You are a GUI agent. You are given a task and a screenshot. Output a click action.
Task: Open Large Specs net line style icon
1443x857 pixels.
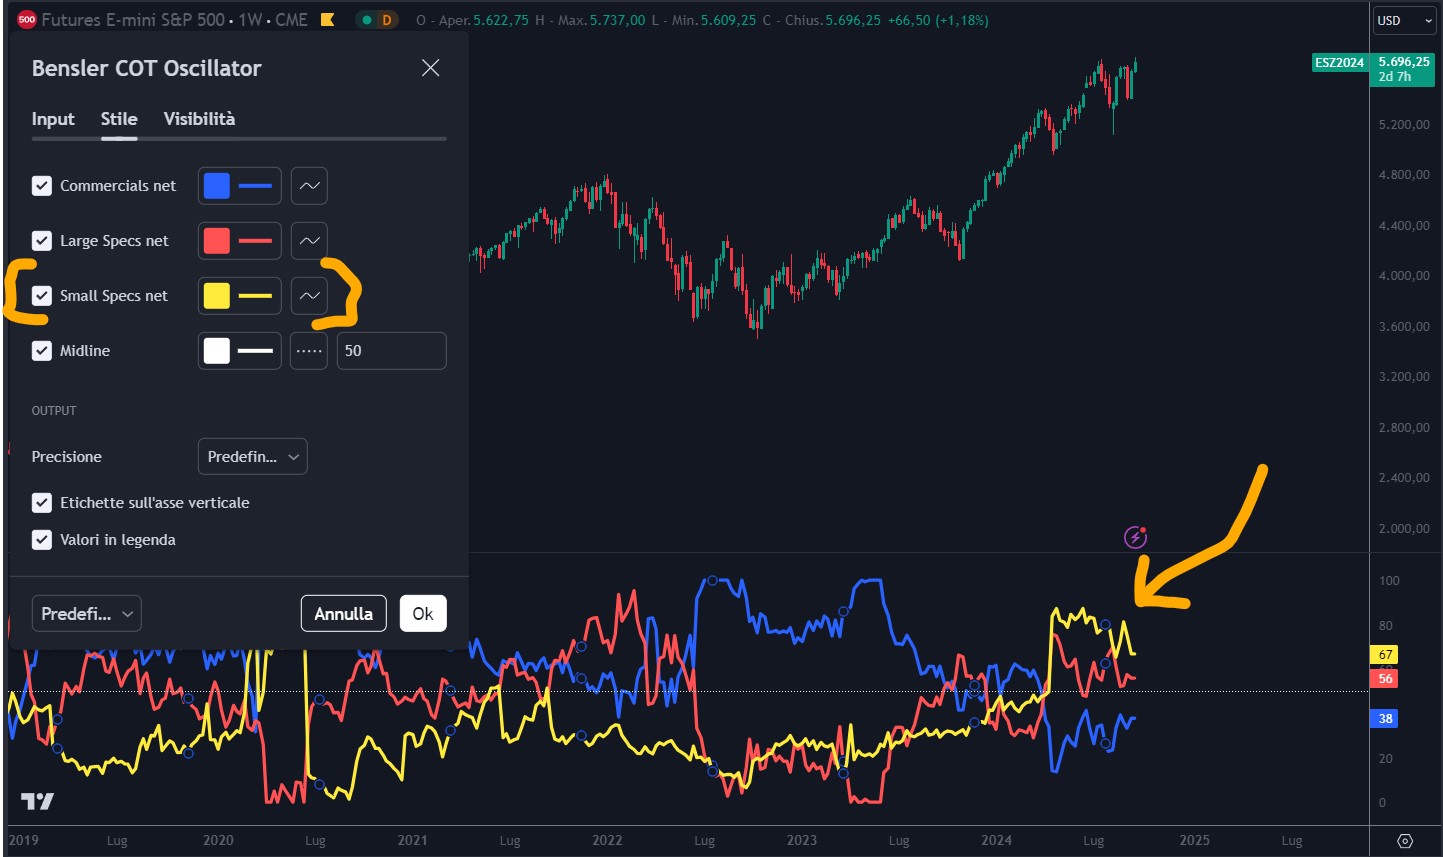click(x=309, y=241)
